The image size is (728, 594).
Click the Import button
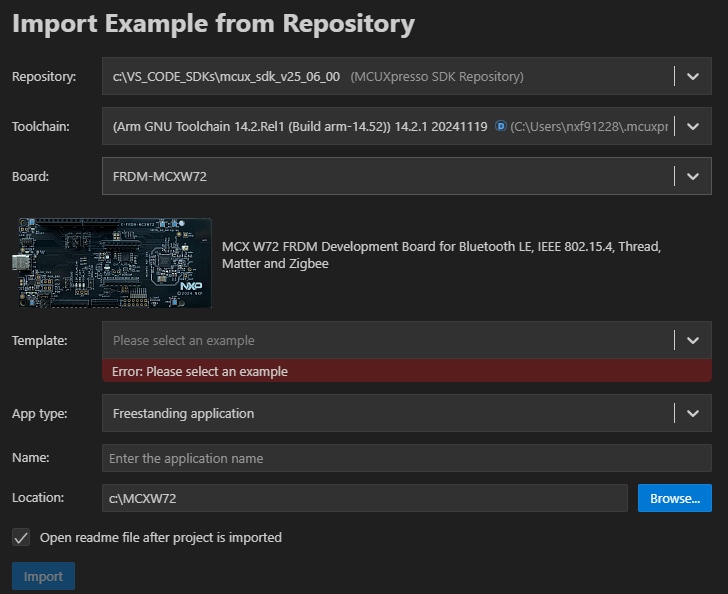[43, 576]
